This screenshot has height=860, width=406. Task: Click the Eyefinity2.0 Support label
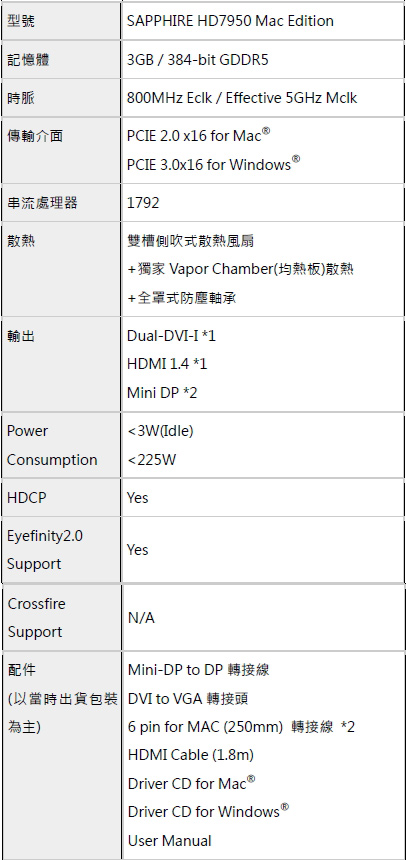44,550
